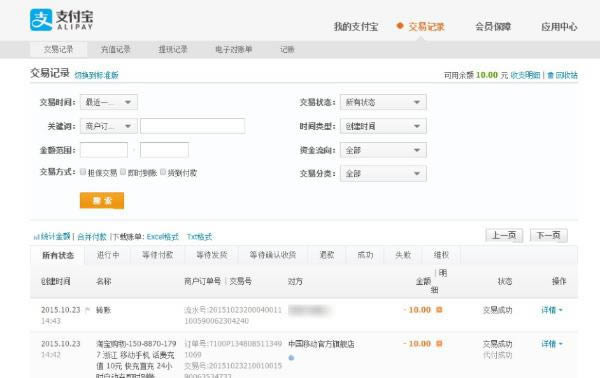Tick the 货到付款 checkbox
The width and height of the screenshot is (600, 378).
tap(163, 172)
